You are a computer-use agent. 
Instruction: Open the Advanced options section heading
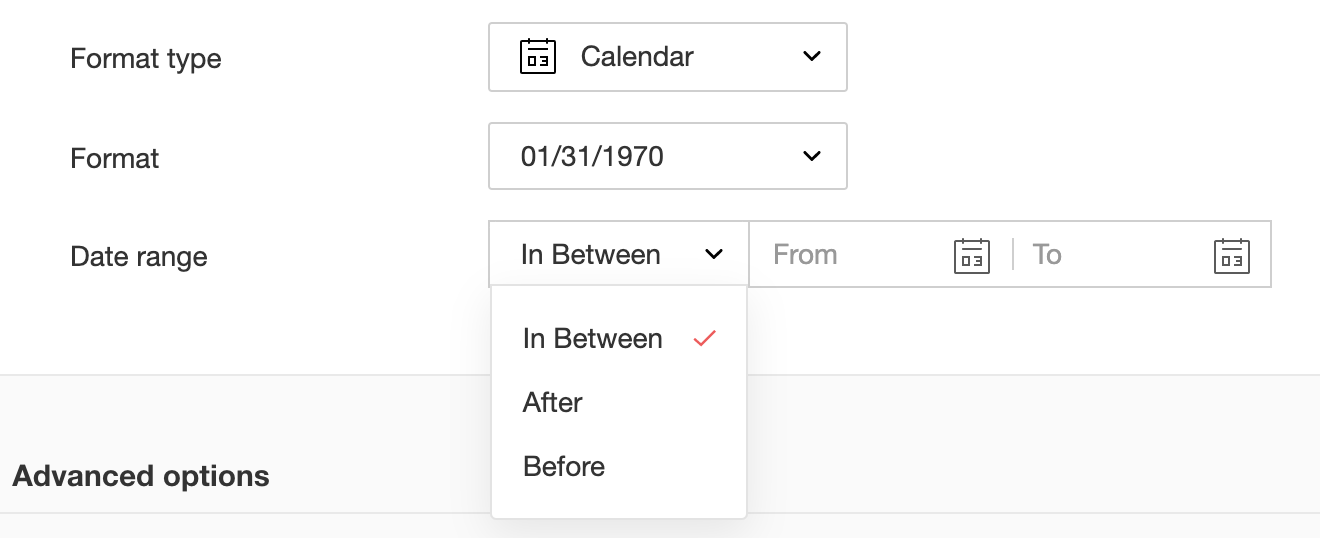141,476
